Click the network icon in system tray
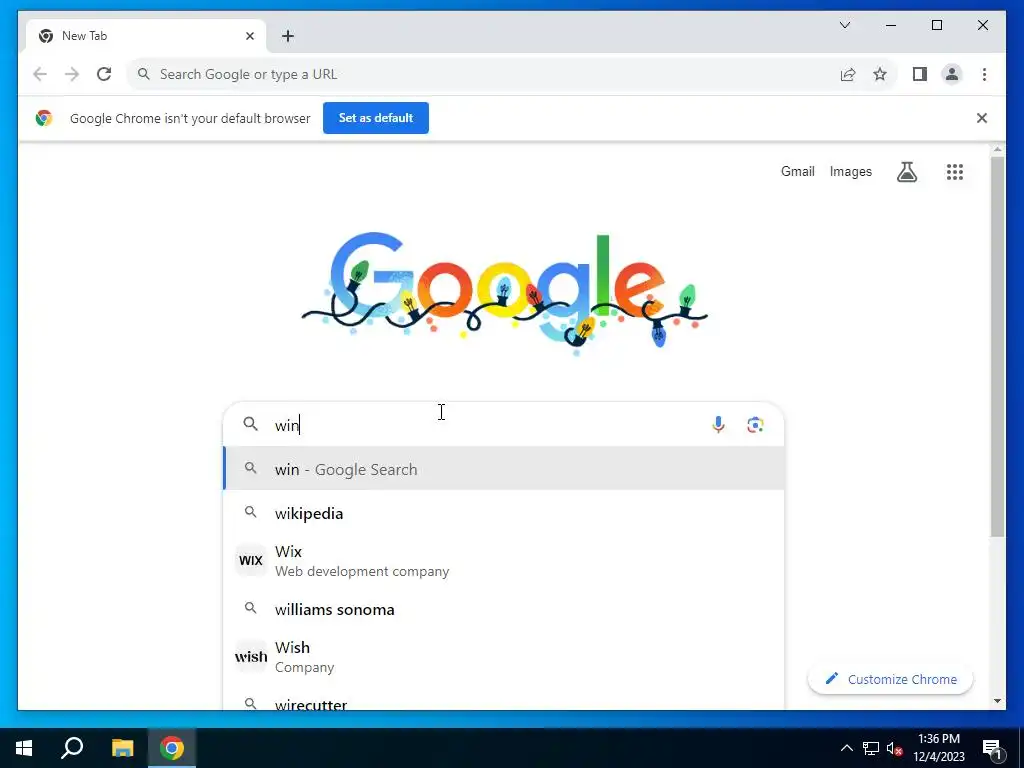 click(871, 748)
